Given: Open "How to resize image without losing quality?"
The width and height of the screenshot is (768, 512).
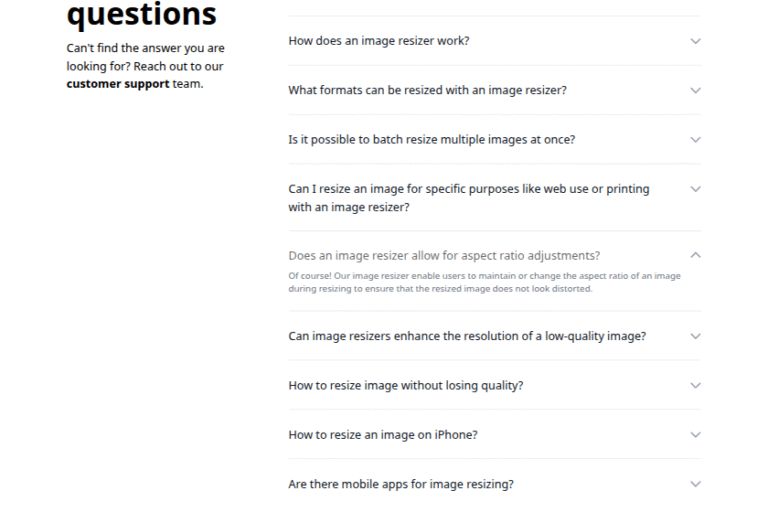Looking at the screenshot, I should tap(405, 386).
